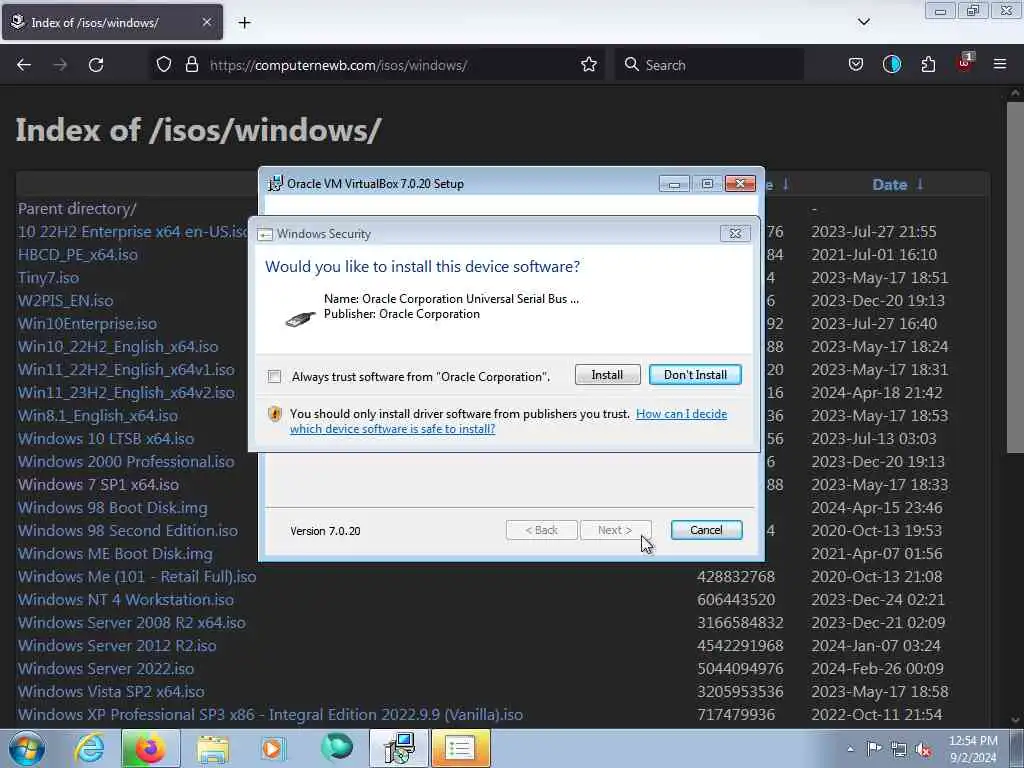Viewport: 1024px width, 768px height.
Task: Select the VirtualBox setup taskbar icon
Action: coord(399,748)
